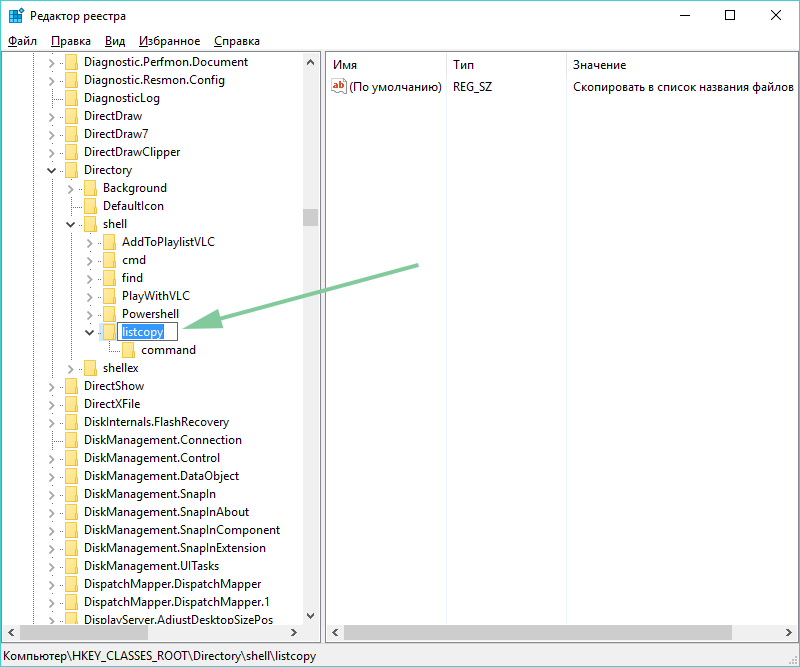Click the PlayWithVLC folder icon
Viewport: 800px width, 667px height.
click(109, 296)
